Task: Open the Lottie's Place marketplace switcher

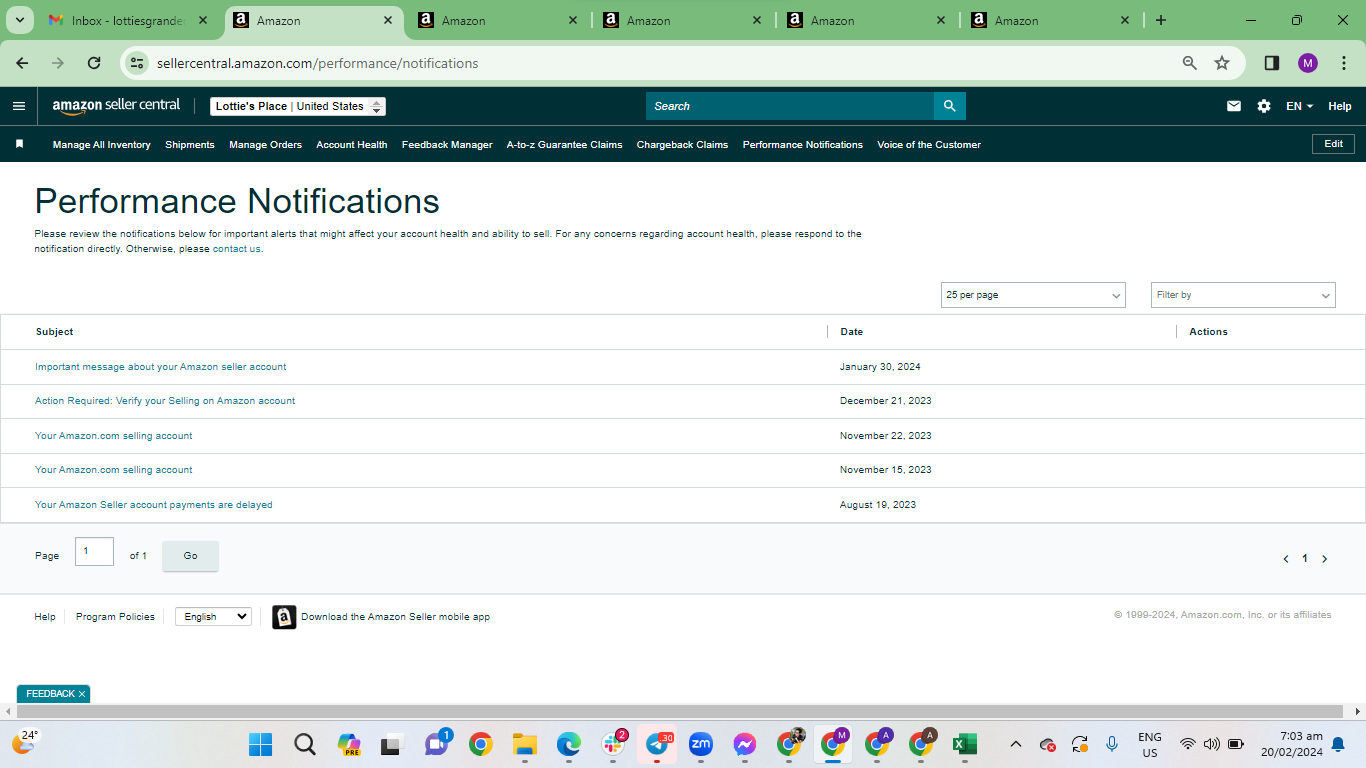Action: click(298, 106)
